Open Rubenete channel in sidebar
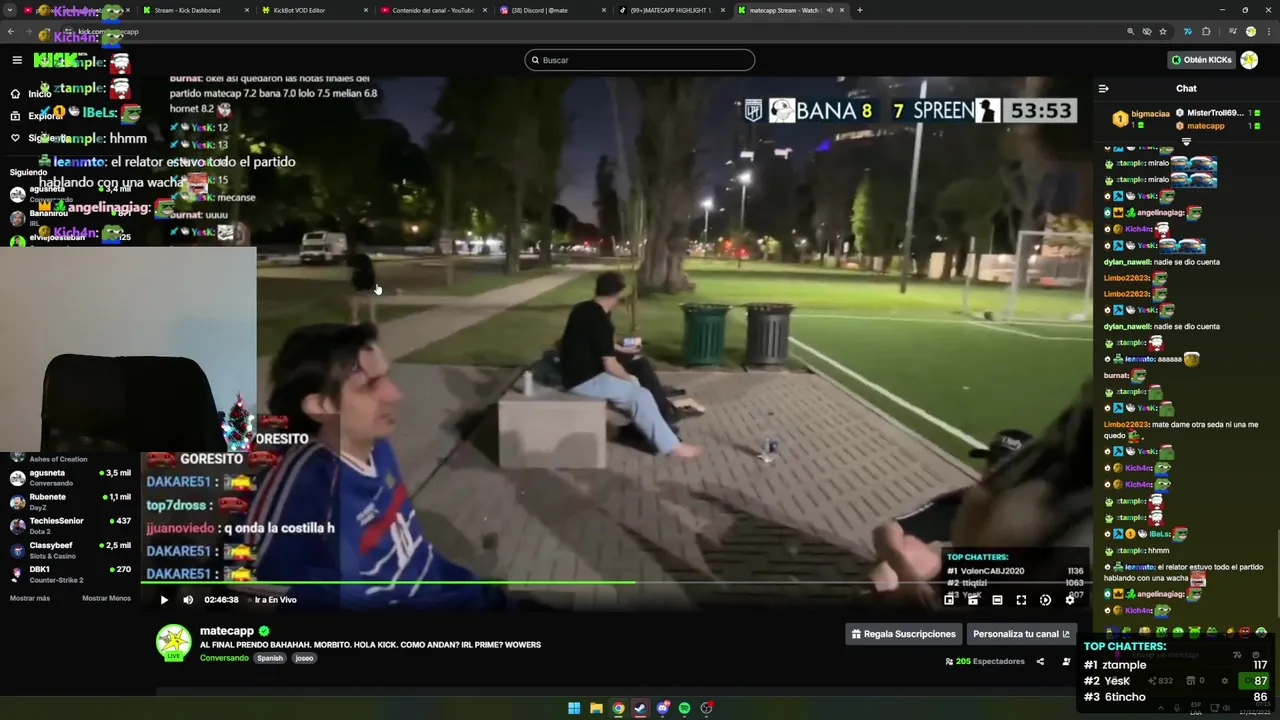 [70, 502]
